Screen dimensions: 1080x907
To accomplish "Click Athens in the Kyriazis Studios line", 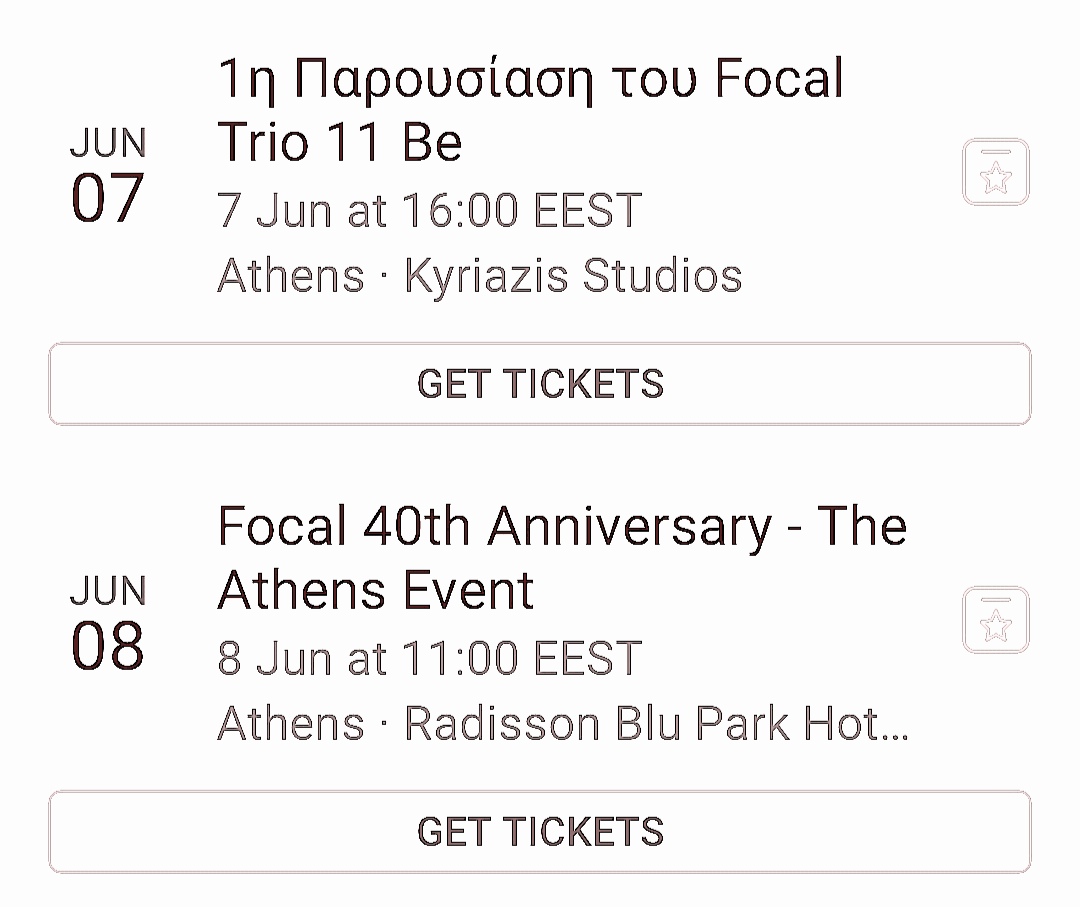I will click(291, 276).
